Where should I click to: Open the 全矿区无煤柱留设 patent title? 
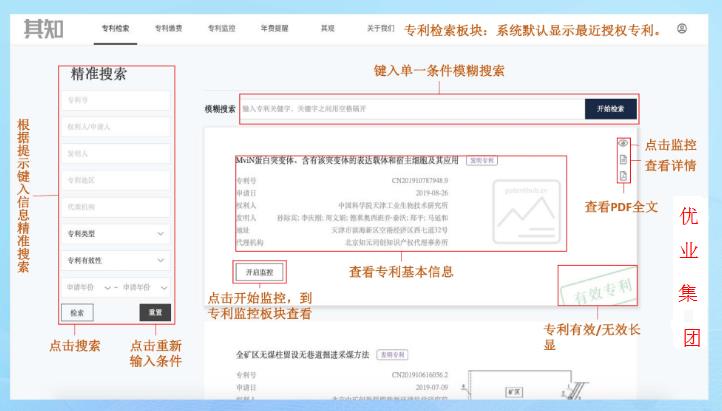coord(303,354)
